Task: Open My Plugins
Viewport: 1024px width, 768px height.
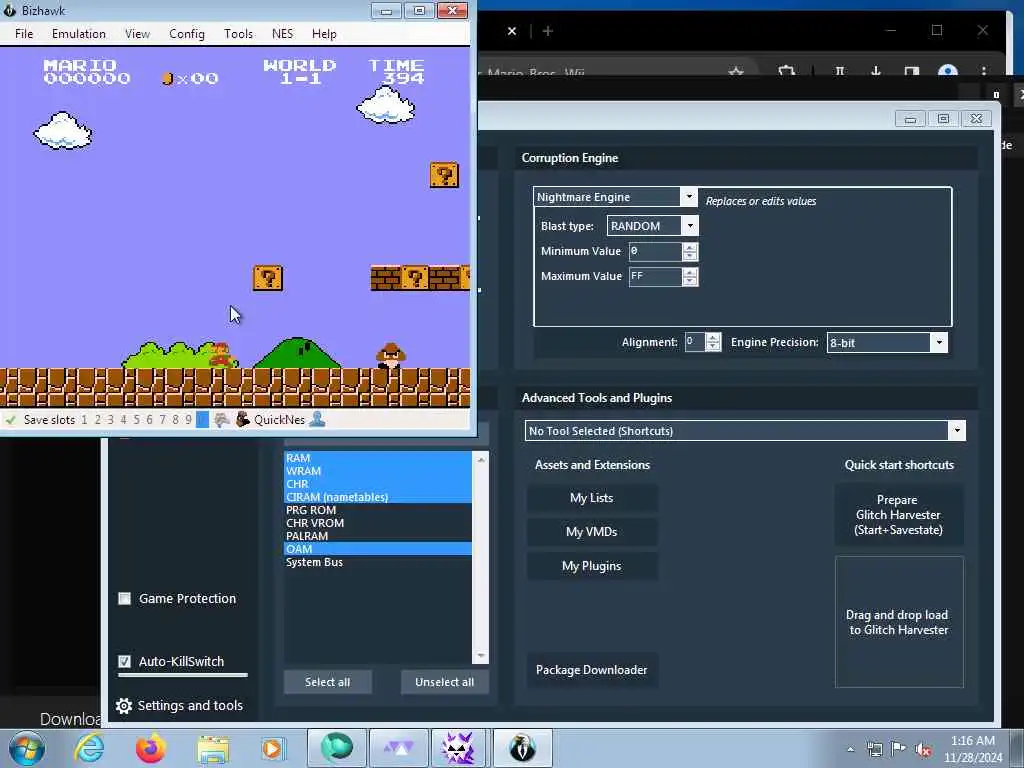Action: (x=592, y=566)
